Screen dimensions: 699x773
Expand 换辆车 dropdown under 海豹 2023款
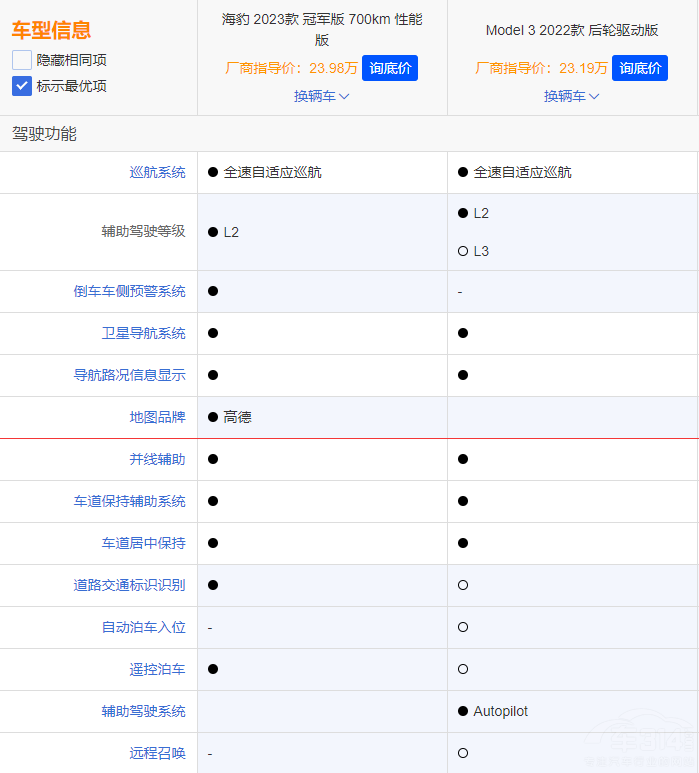click(x=321, y=96)
